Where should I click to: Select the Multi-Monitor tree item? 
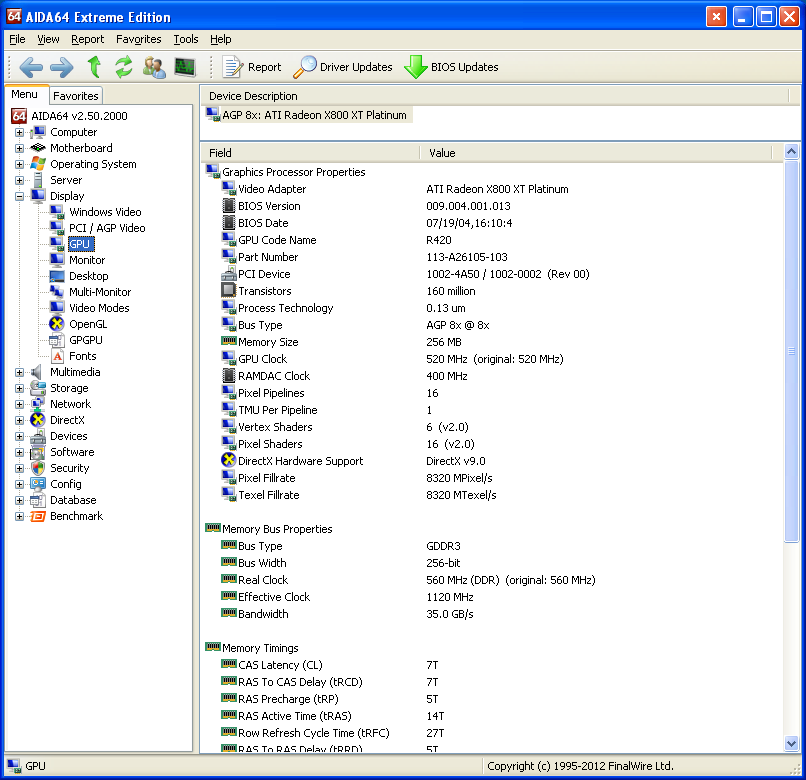[100, 292]
